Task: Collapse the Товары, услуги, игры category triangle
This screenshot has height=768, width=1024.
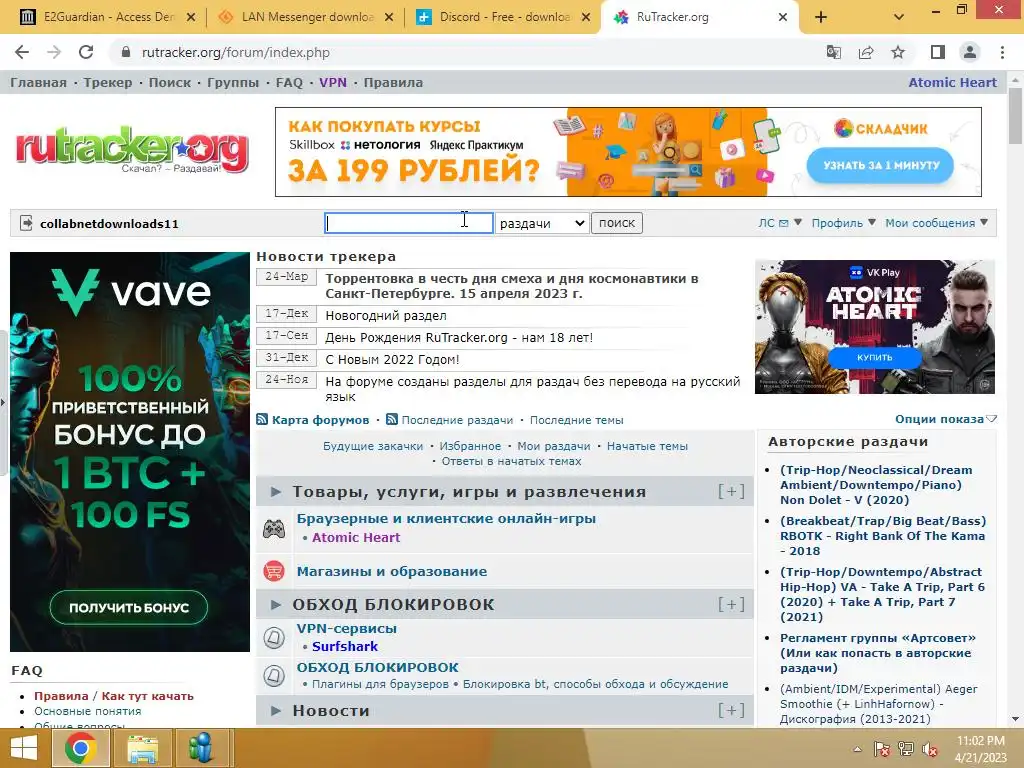Action: pyautogui.click(x=276, y=492)
